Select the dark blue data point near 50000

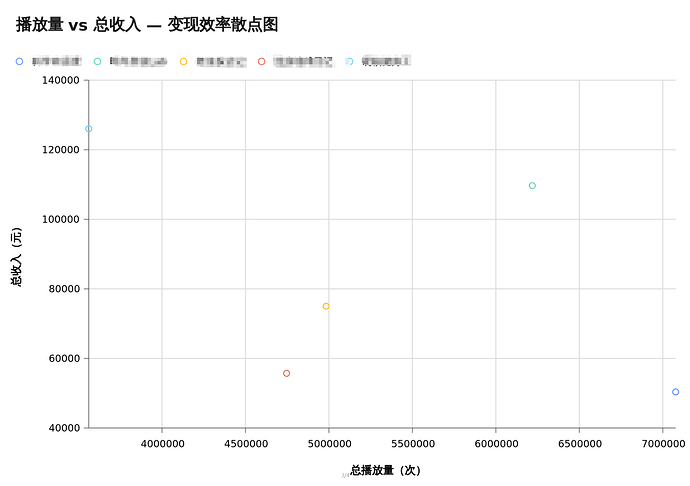coord(675,392)
